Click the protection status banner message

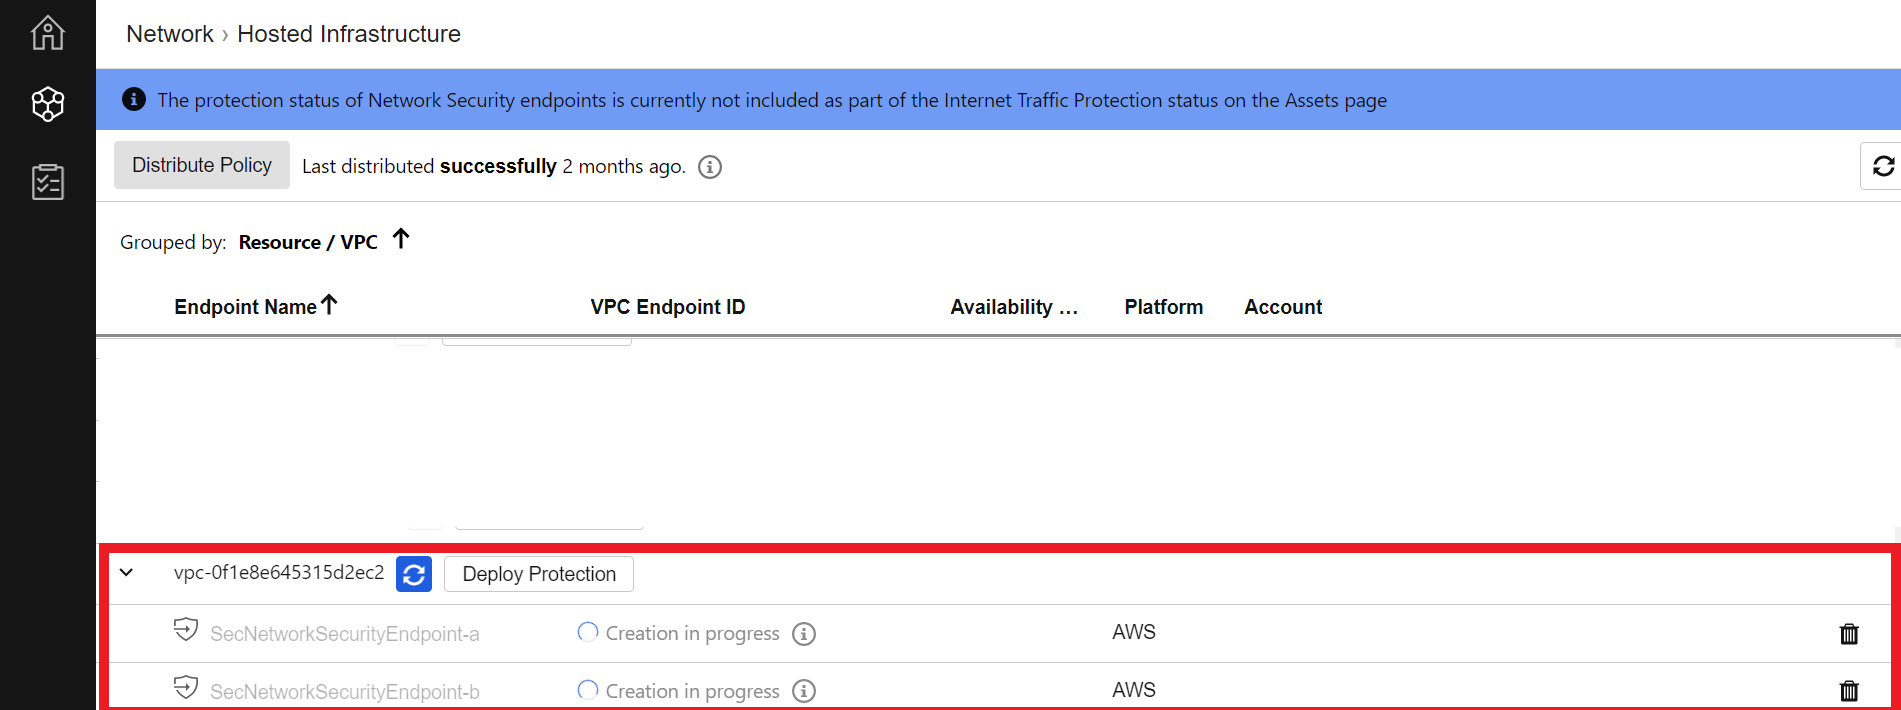pos(772,100)
